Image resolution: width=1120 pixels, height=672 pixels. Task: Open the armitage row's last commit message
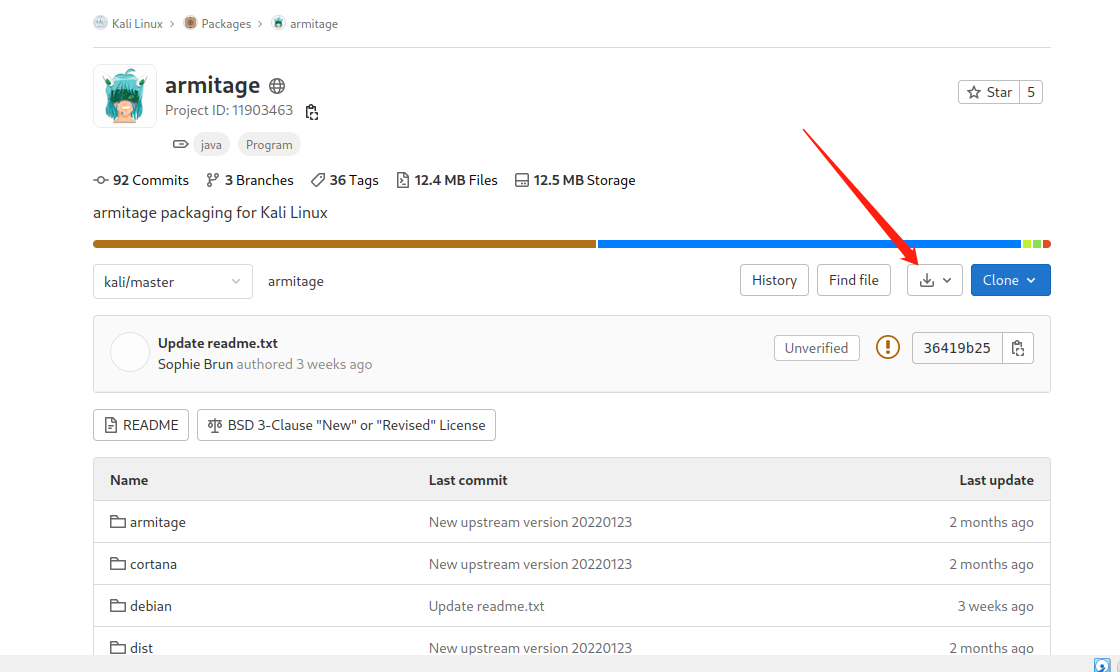pos(530,522)
